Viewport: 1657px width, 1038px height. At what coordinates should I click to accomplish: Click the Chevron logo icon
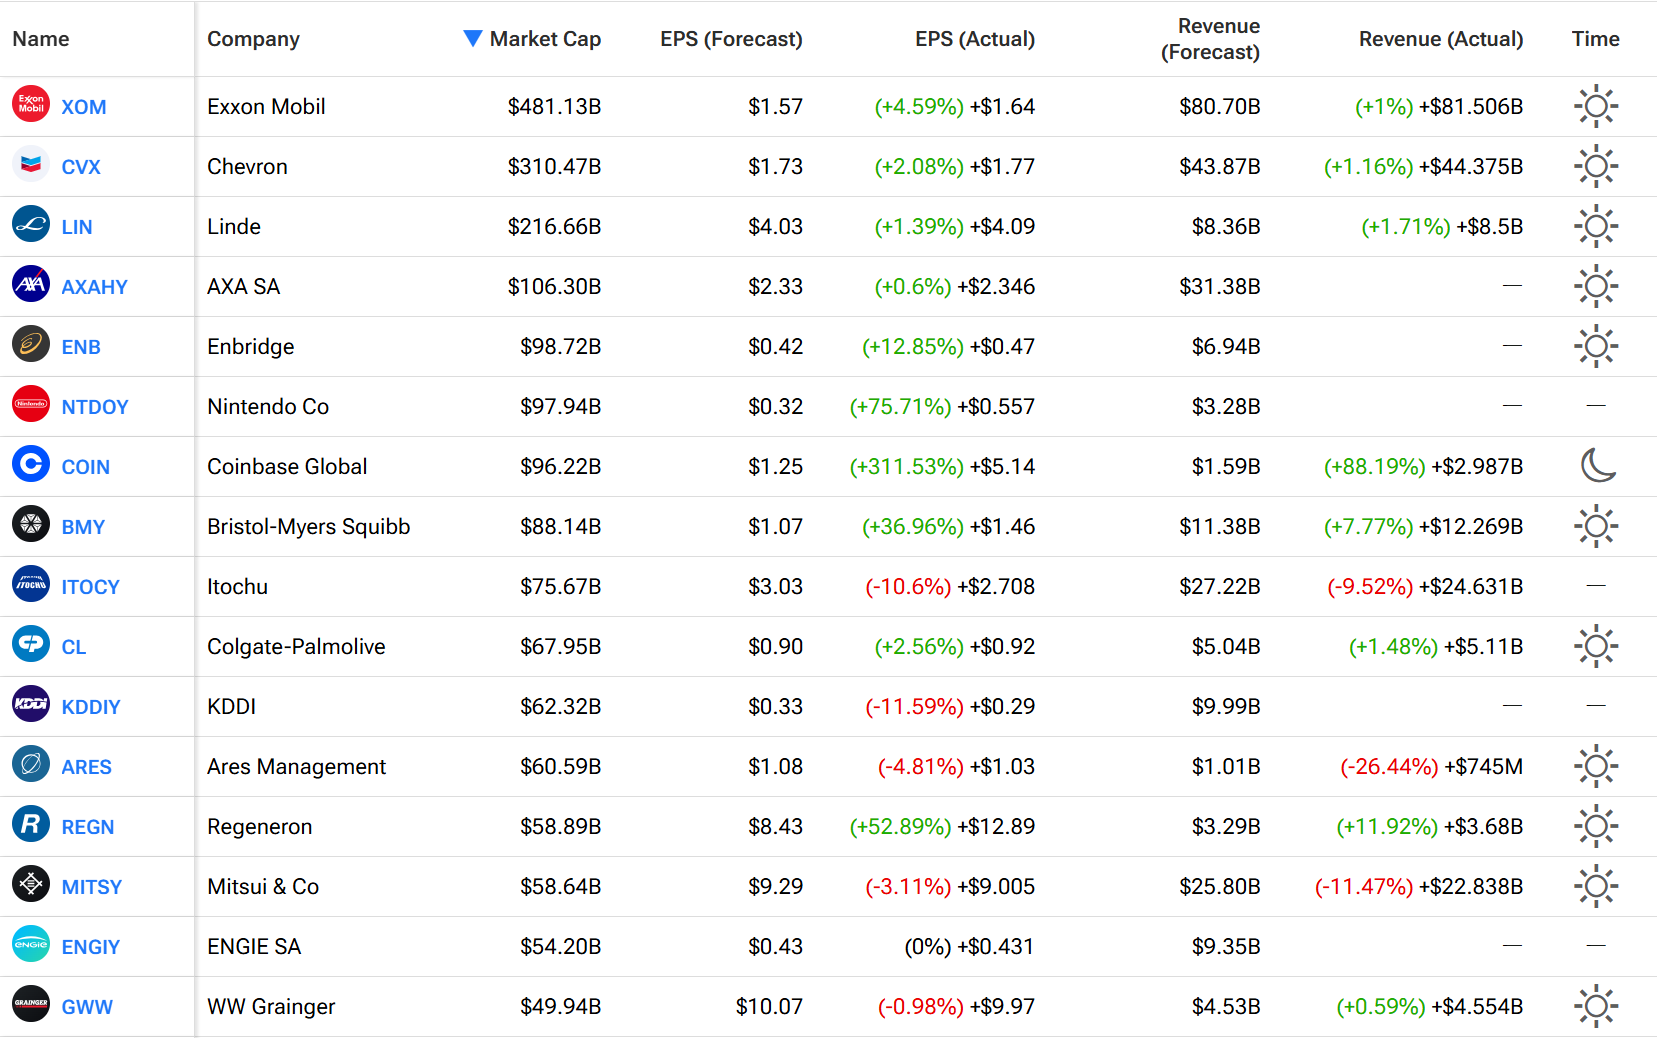[31, 164]
